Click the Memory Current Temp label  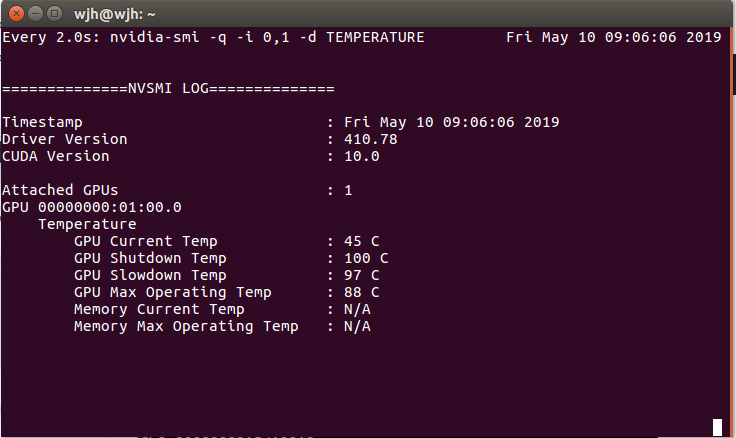tap(159, 310)
